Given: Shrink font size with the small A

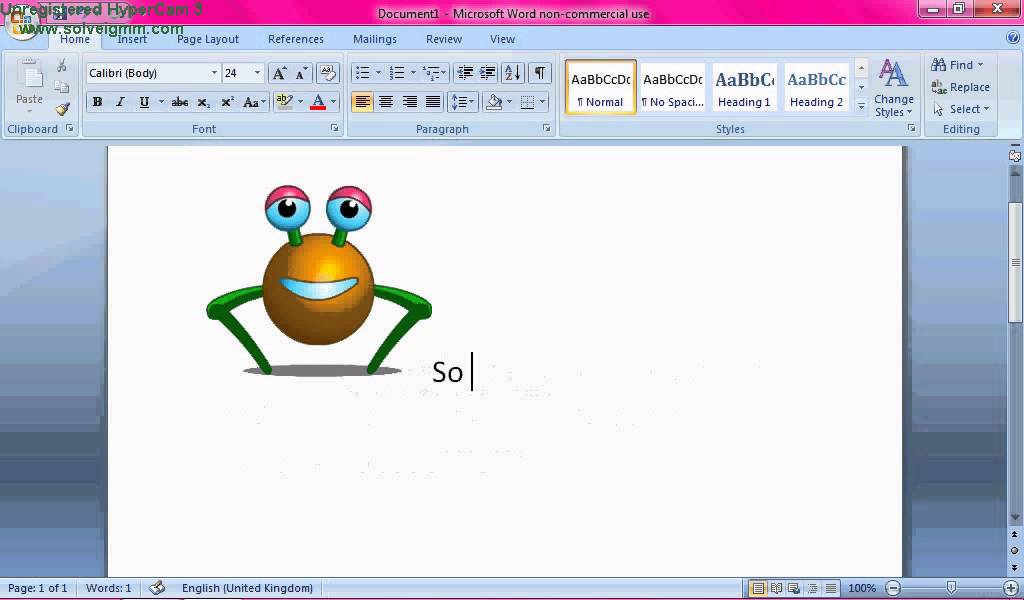Looking at the screenshot, I should tap(302, 73).
